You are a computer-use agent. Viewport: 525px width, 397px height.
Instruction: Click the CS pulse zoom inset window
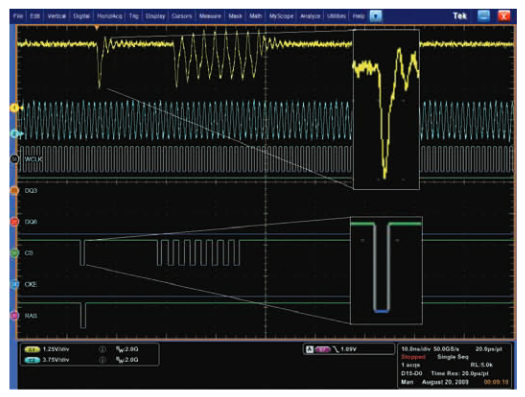coord(386,270)
